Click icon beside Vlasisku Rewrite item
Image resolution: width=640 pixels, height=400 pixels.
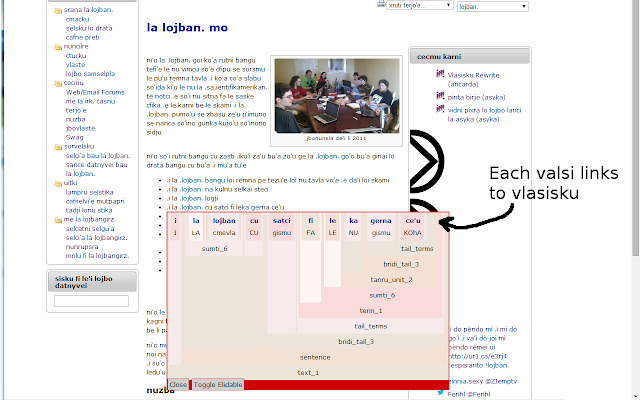[439, 74]
